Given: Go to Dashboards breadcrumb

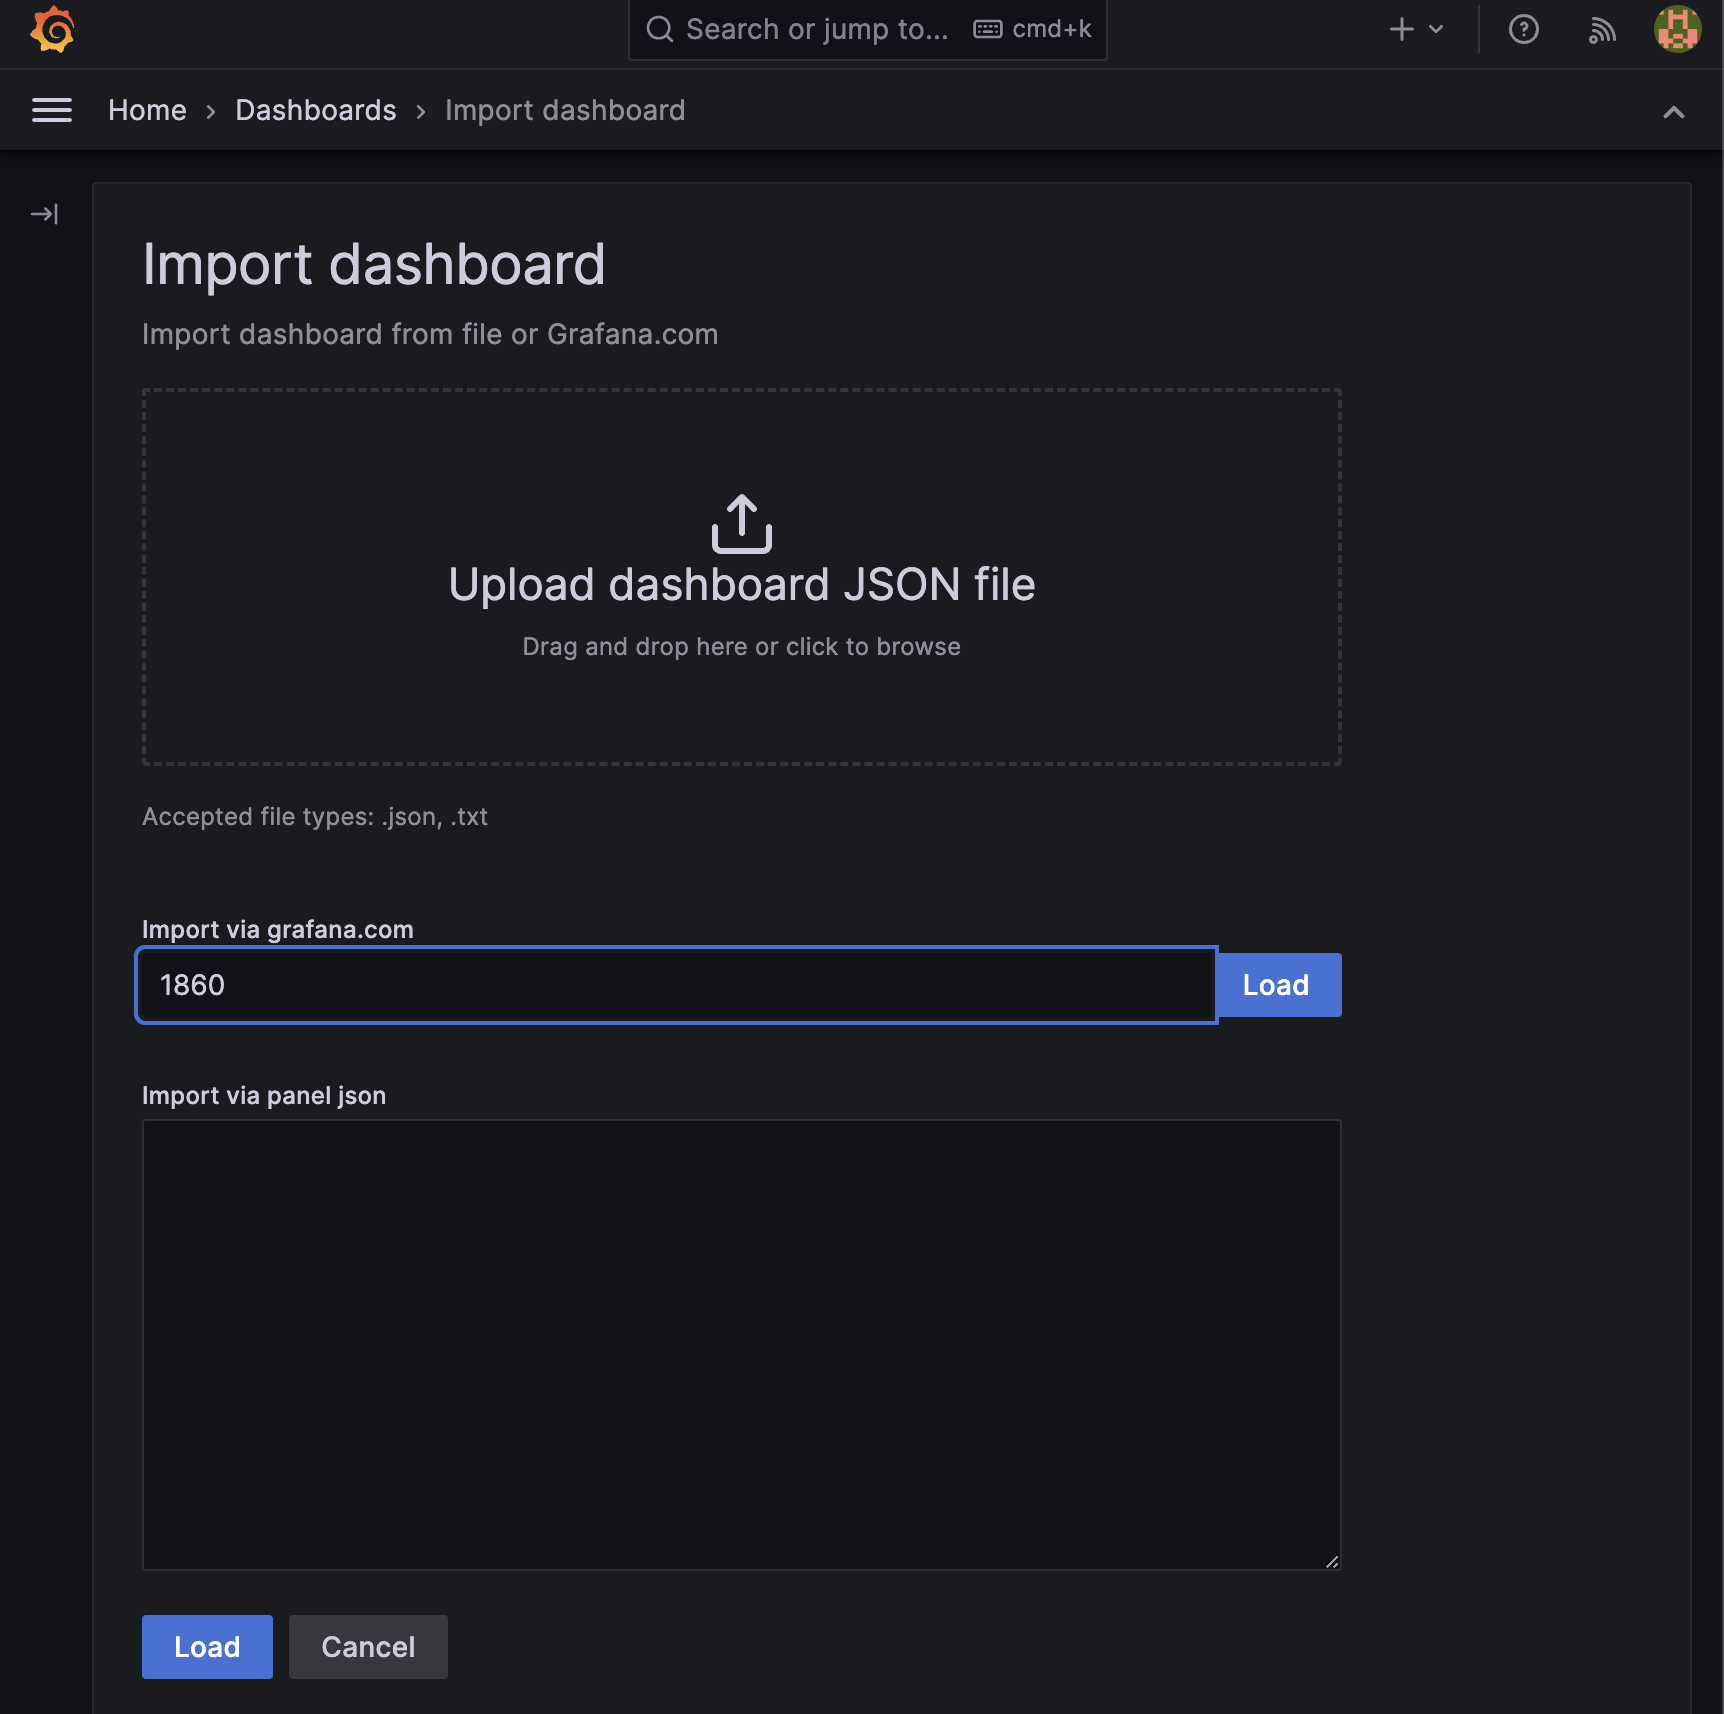Looking at the screenshot, I should coord(316,110).
